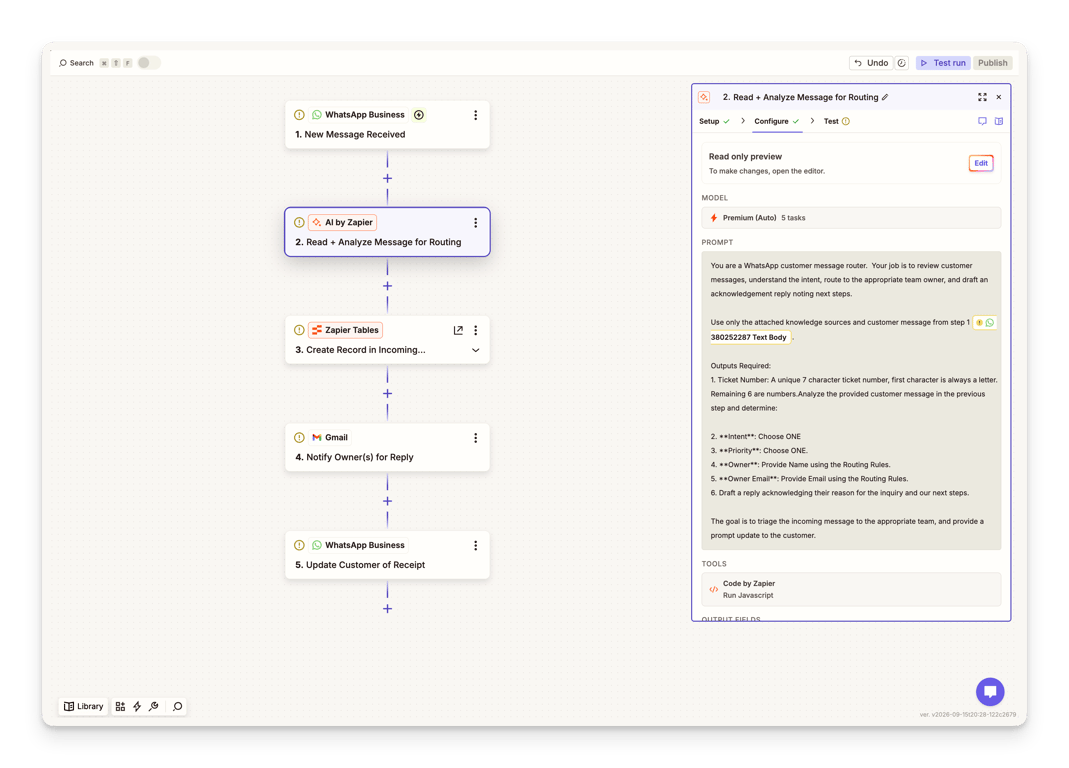Open the three-dot menu on the AI by Zapier step
This screenshot has width=1069, height=768.
point(475,223)
